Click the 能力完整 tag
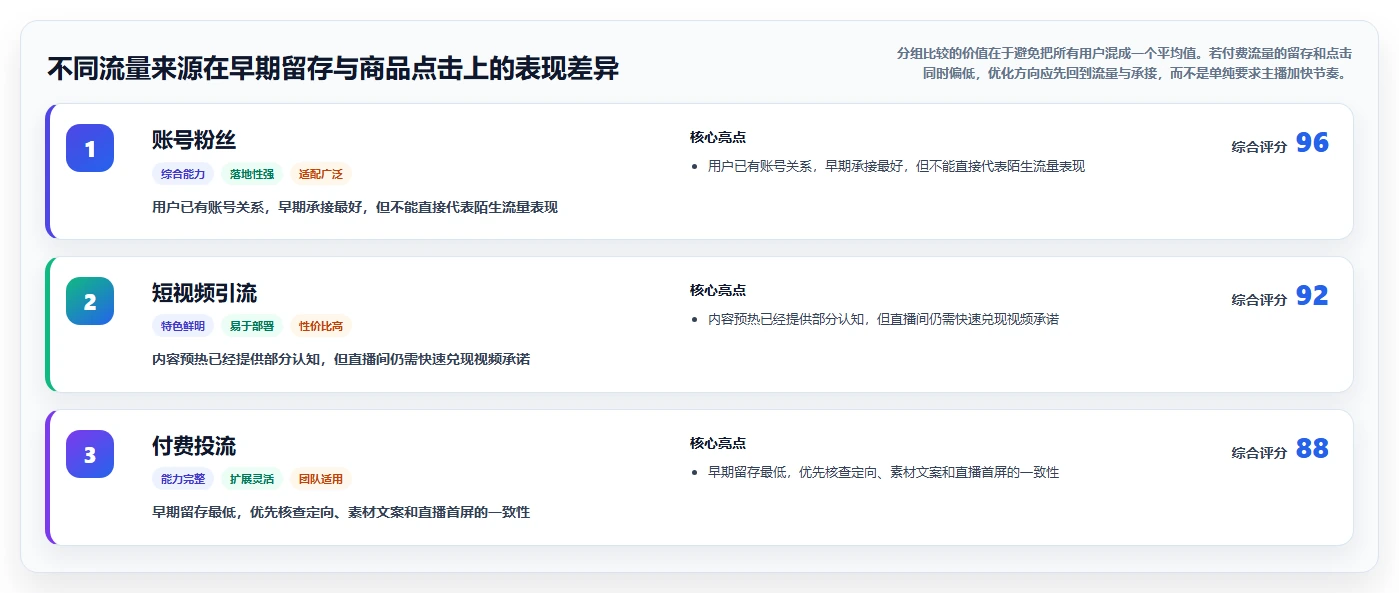 point(183,479)
